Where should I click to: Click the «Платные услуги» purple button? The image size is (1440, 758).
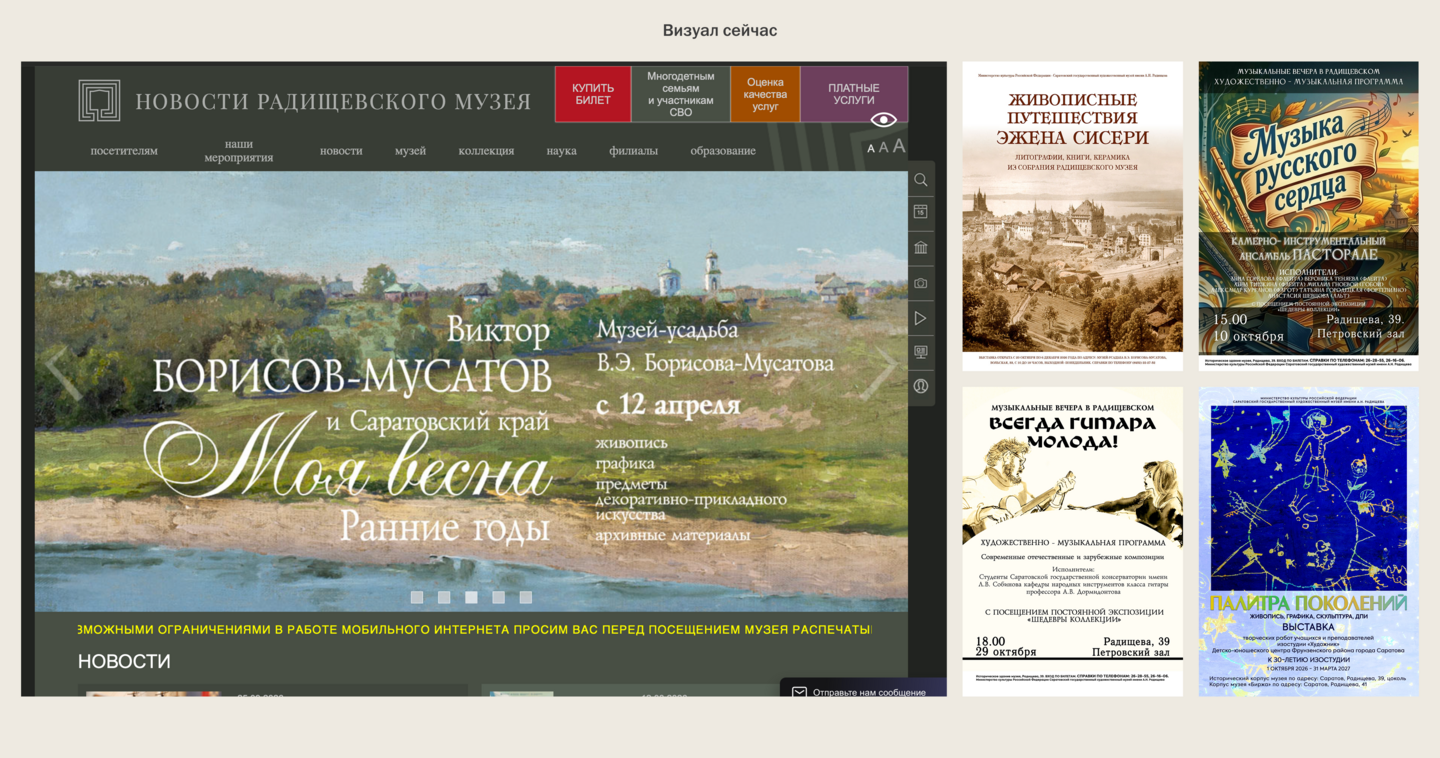pyautogui.click(x=854, y=94)
